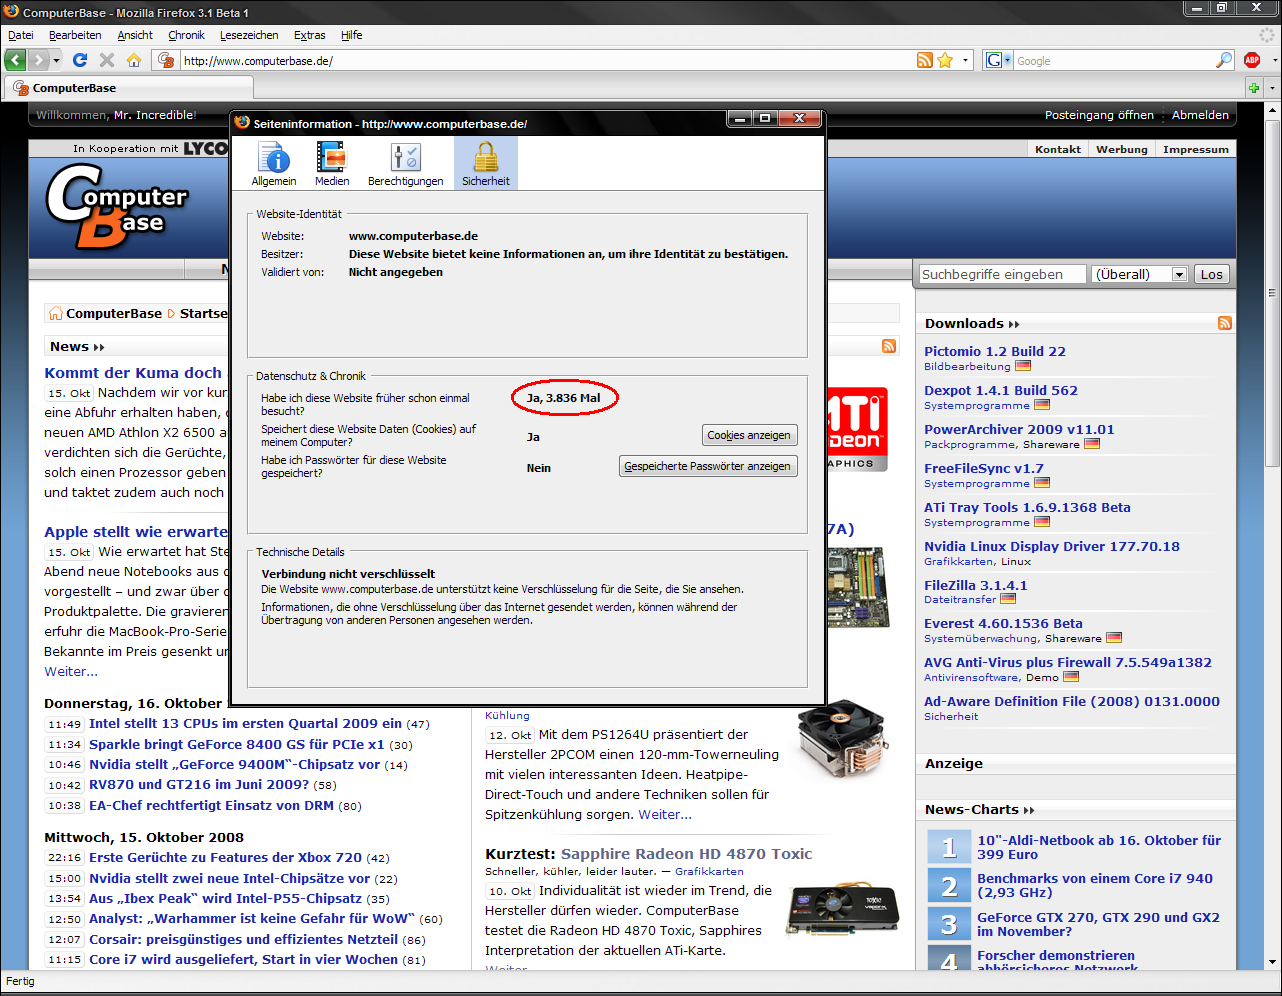Screen dimensions: 1282x996
Task: Click the Los search button
Action: pyautogui.click(x=1212, y=274)
